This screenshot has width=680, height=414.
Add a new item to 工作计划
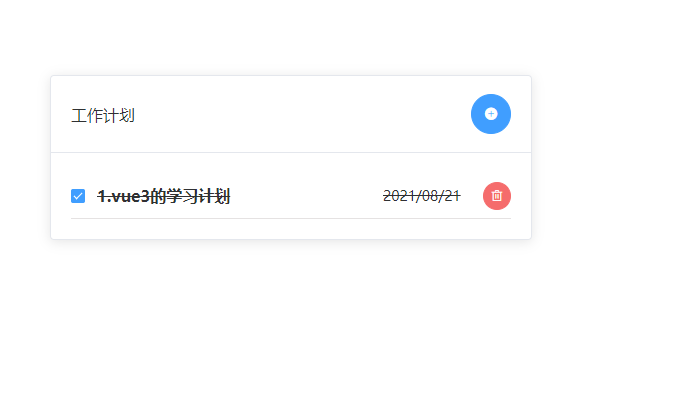490,114
